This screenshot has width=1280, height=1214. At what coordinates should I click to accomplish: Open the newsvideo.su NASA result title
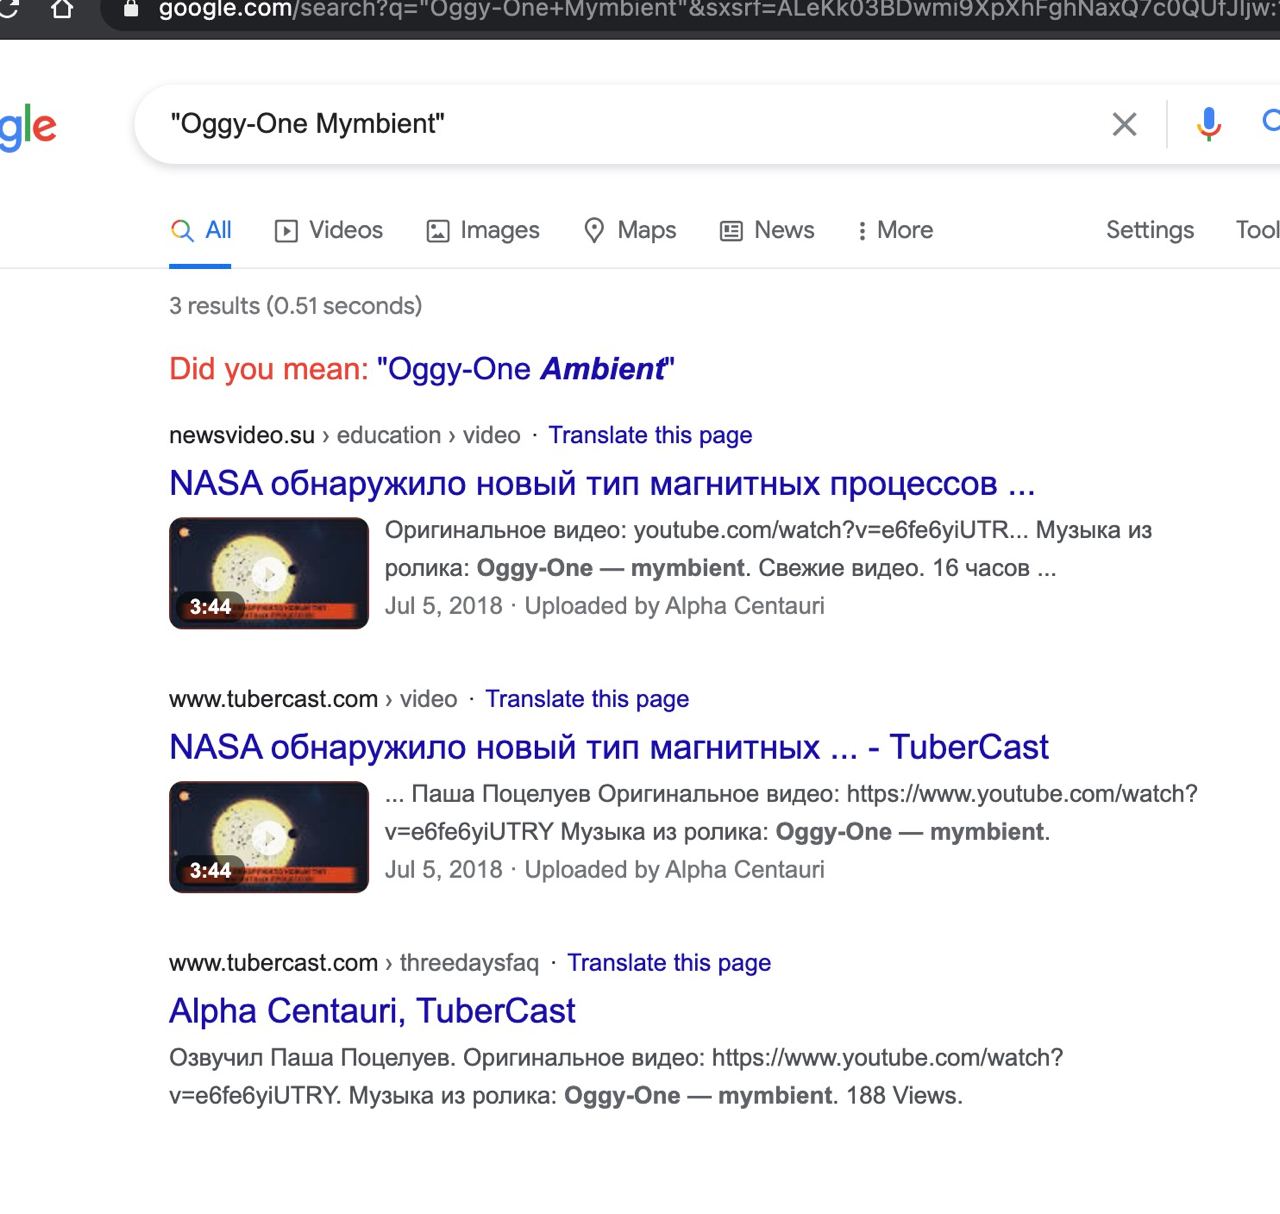coord(602,484)
